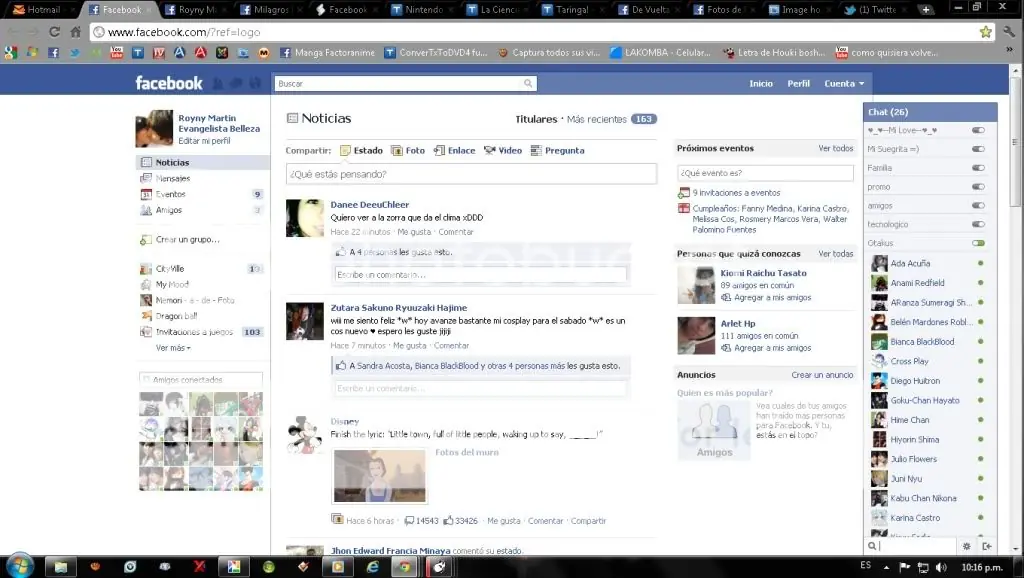Open friend requests icon in header
1024x578 pixels.
[x=218, y=83]
